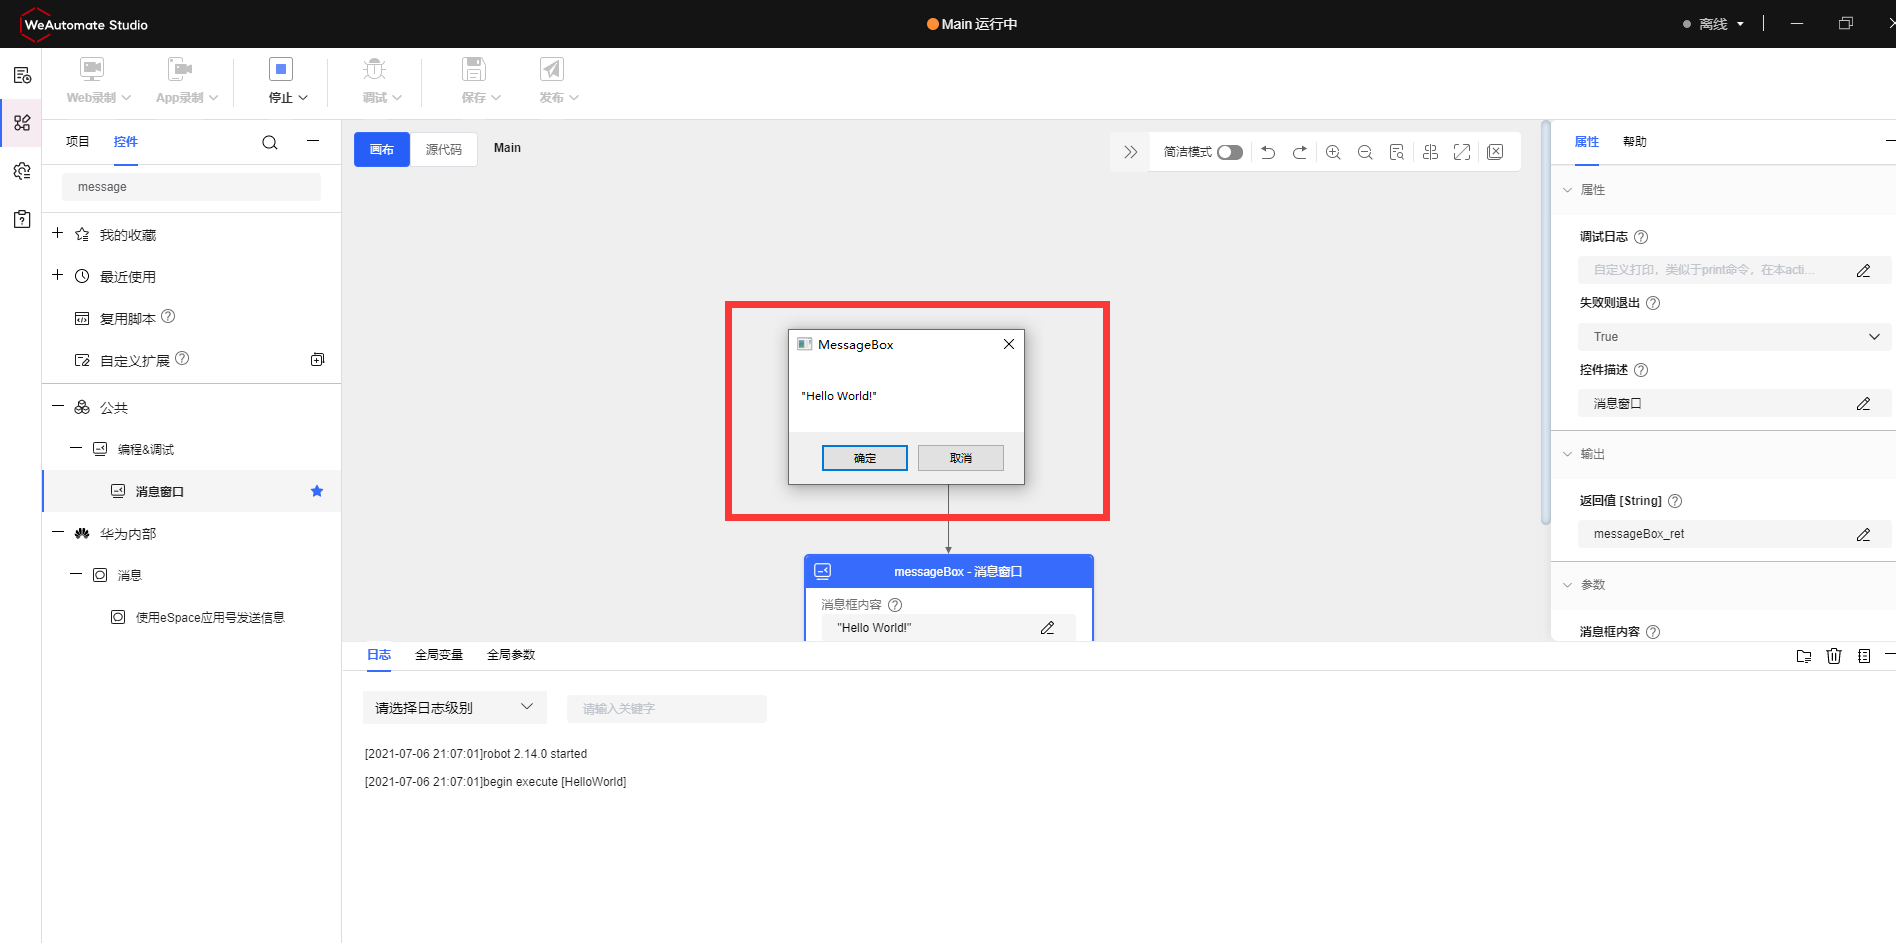
Task: Redo the canvas action
Action: coord(1300,152)
